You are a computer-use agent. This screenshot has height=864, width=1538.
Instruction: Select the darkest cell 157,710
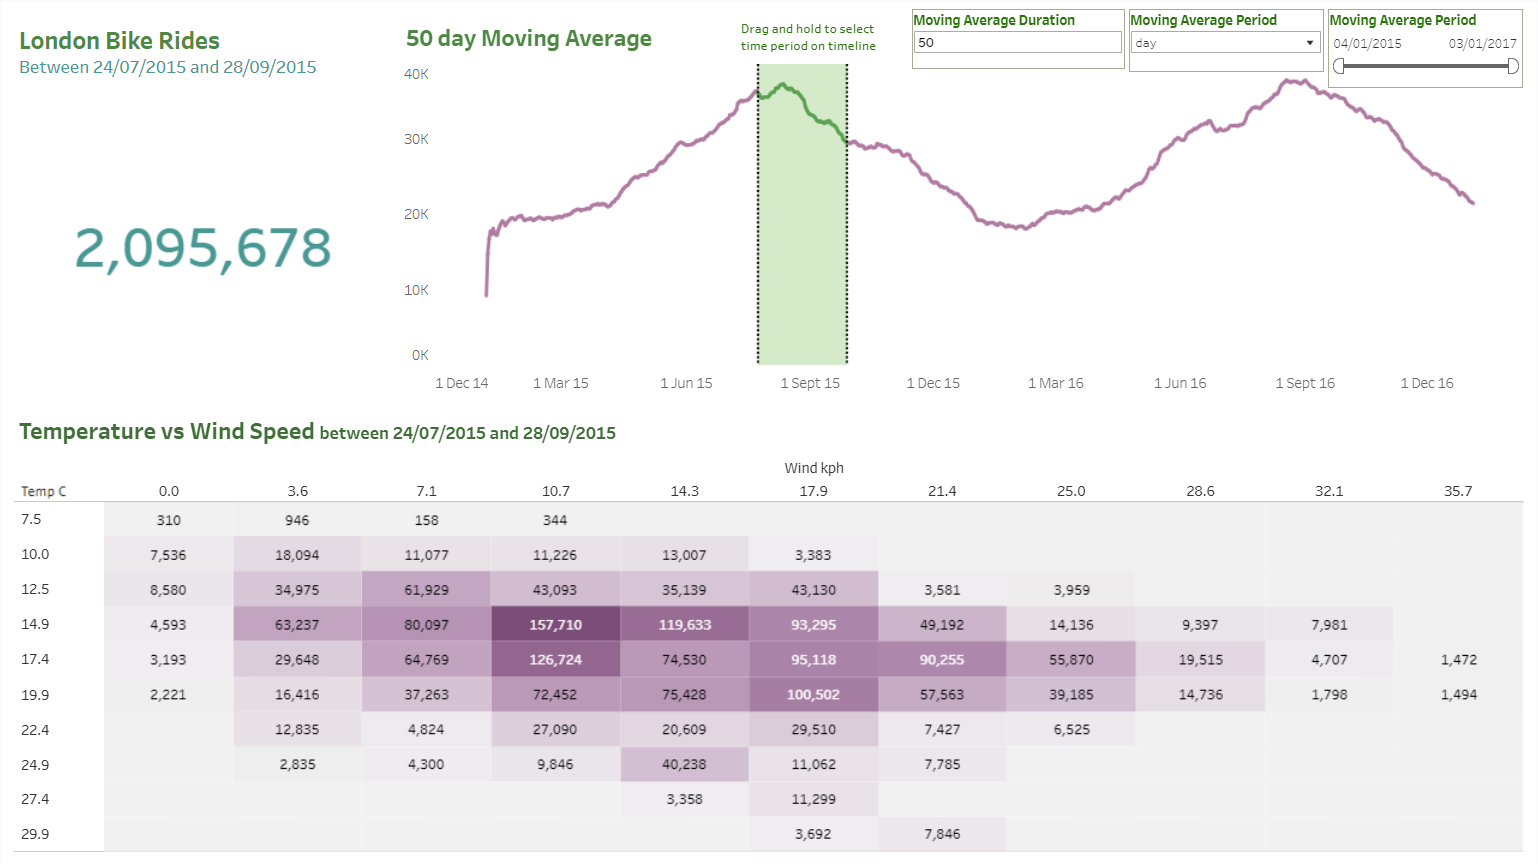point(555,624)
